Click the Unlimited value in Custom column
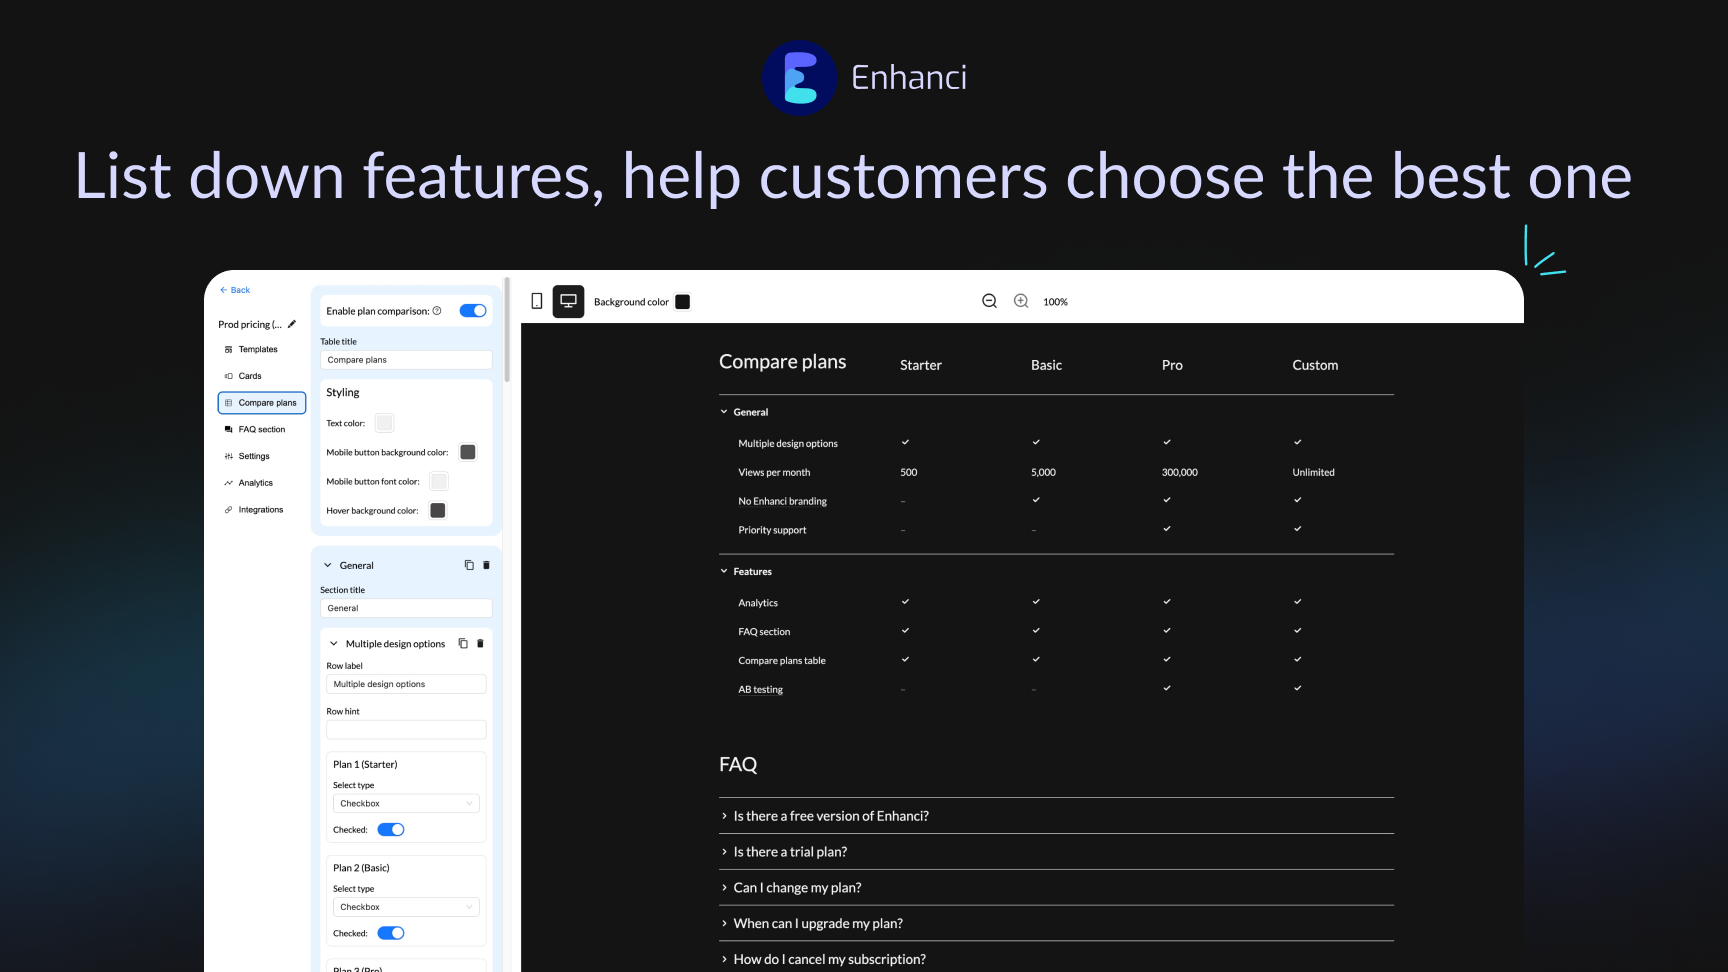This screenshot has height=972, width=1728. pos(1313,472)
